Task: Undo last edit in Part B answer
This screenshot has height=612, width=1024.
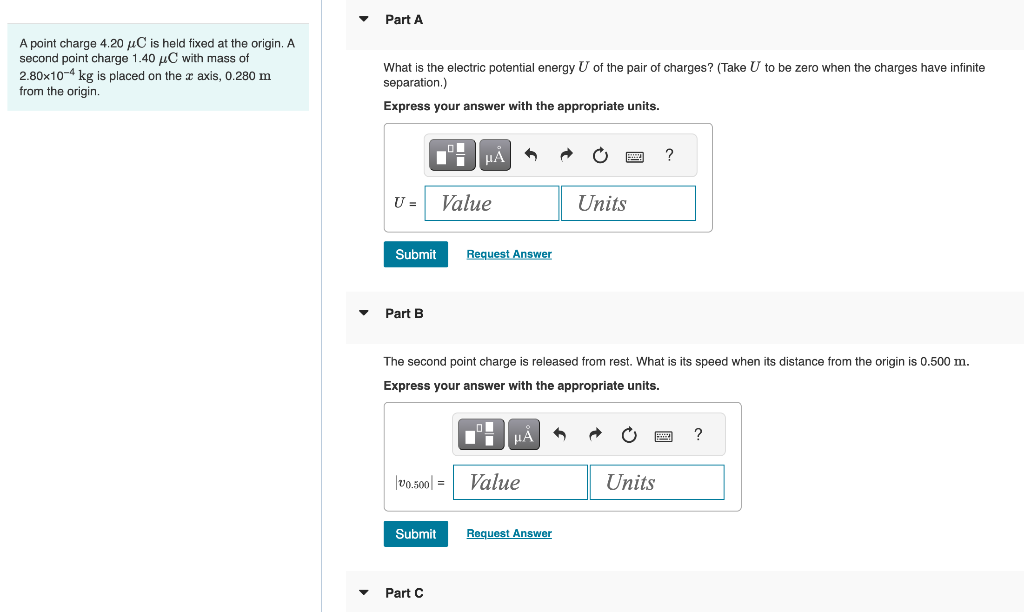Action: [x=560, y=434]
